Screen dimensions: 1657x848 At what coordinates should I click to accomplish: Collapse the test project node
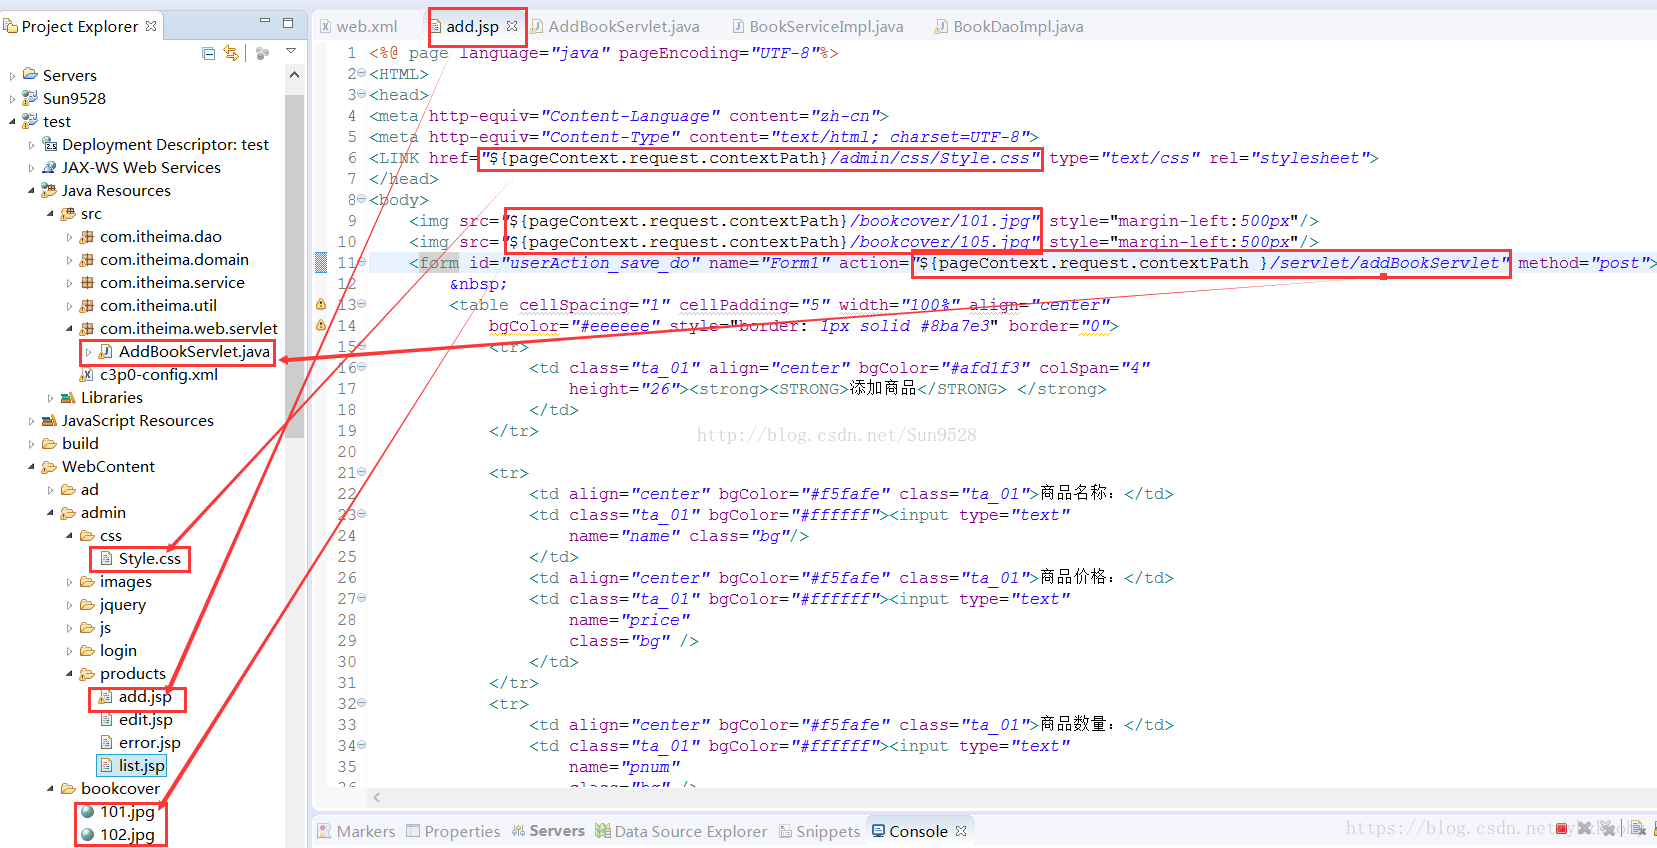[12, 121]
